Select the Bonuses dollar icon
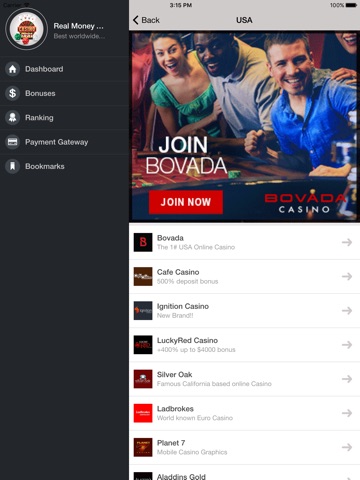Viewport: 360px width, 480px height. point(12,94)
